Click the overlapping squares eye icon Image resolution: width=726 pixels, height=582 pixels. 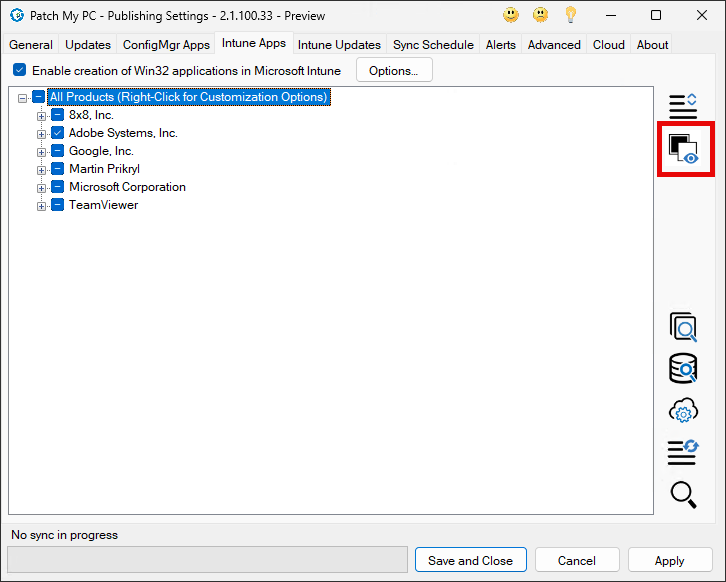point(683,149)
